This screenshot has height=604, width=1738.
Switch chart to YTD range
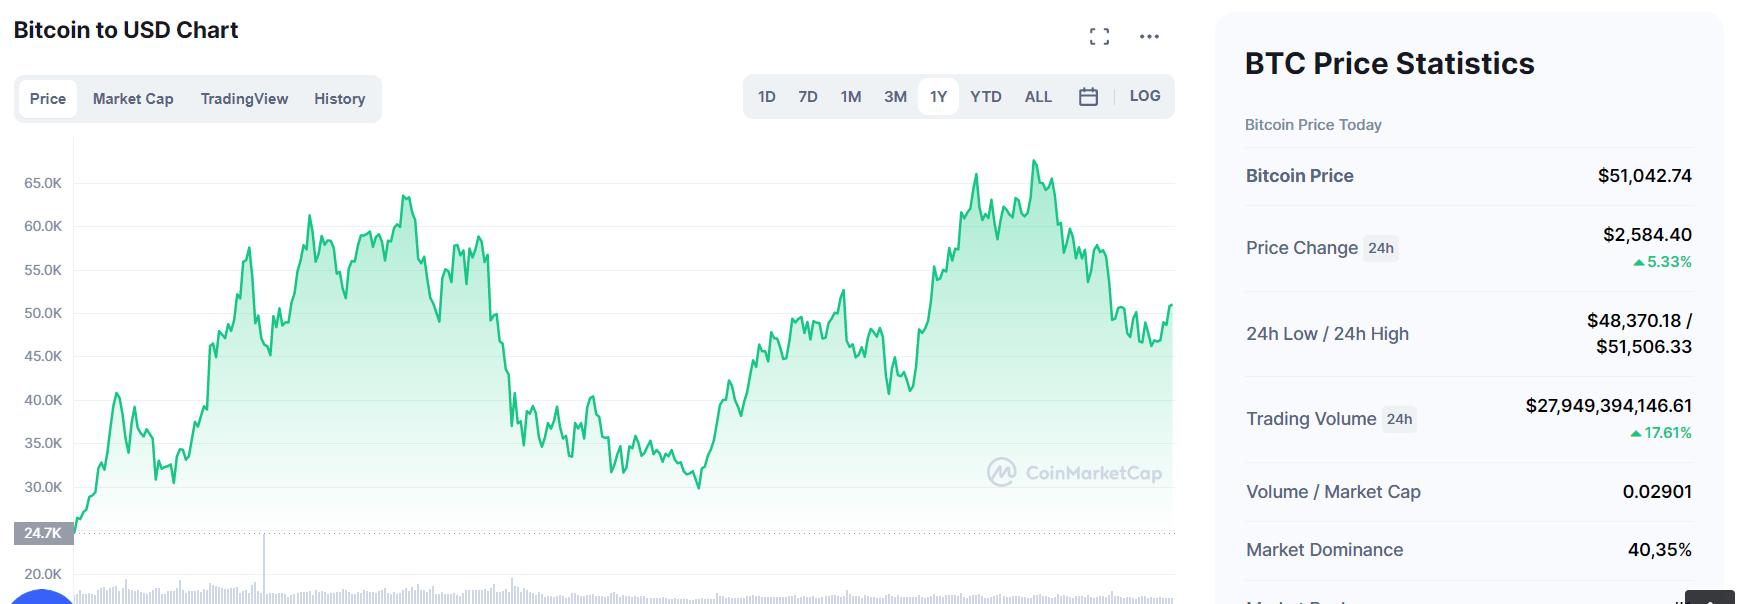click(x=985, y=97)
